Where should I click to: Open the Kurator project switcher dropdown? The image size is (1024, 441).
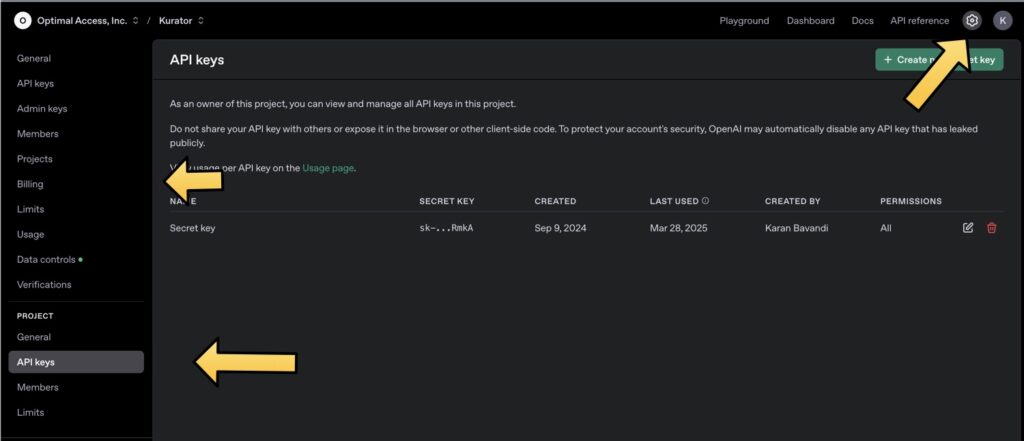pos(181,21)
